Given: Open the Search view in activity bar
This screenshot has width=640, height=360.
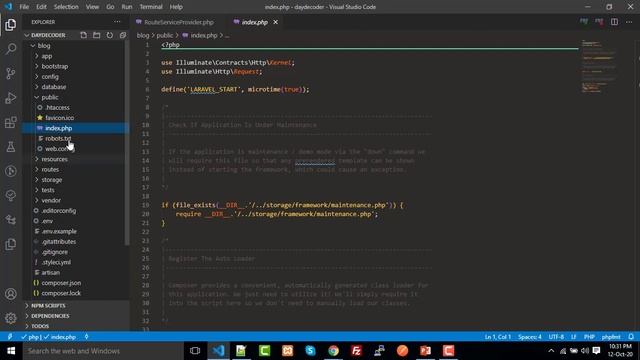Looking at the screenshot, I should (11, 49).
